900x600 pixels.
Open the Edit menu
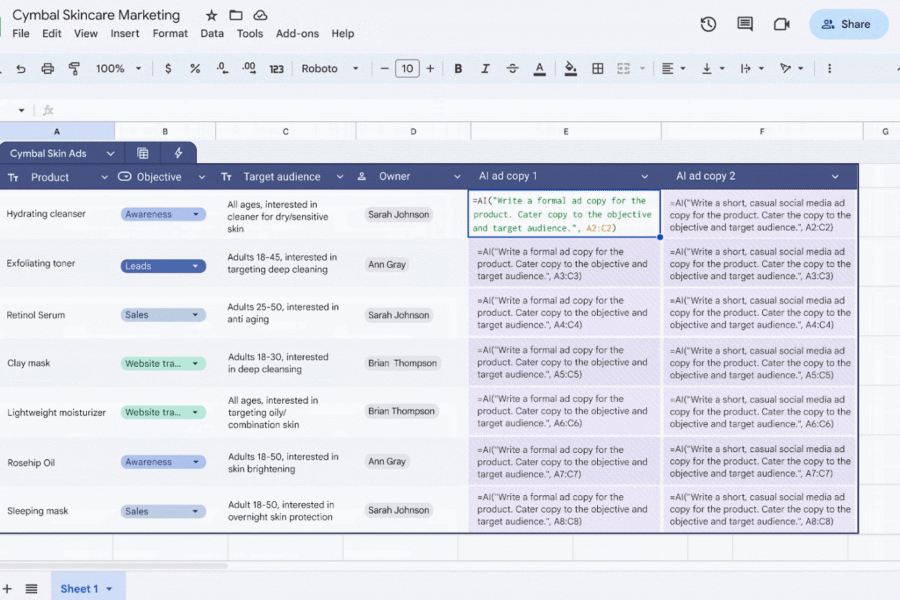(x=52, y=34)
